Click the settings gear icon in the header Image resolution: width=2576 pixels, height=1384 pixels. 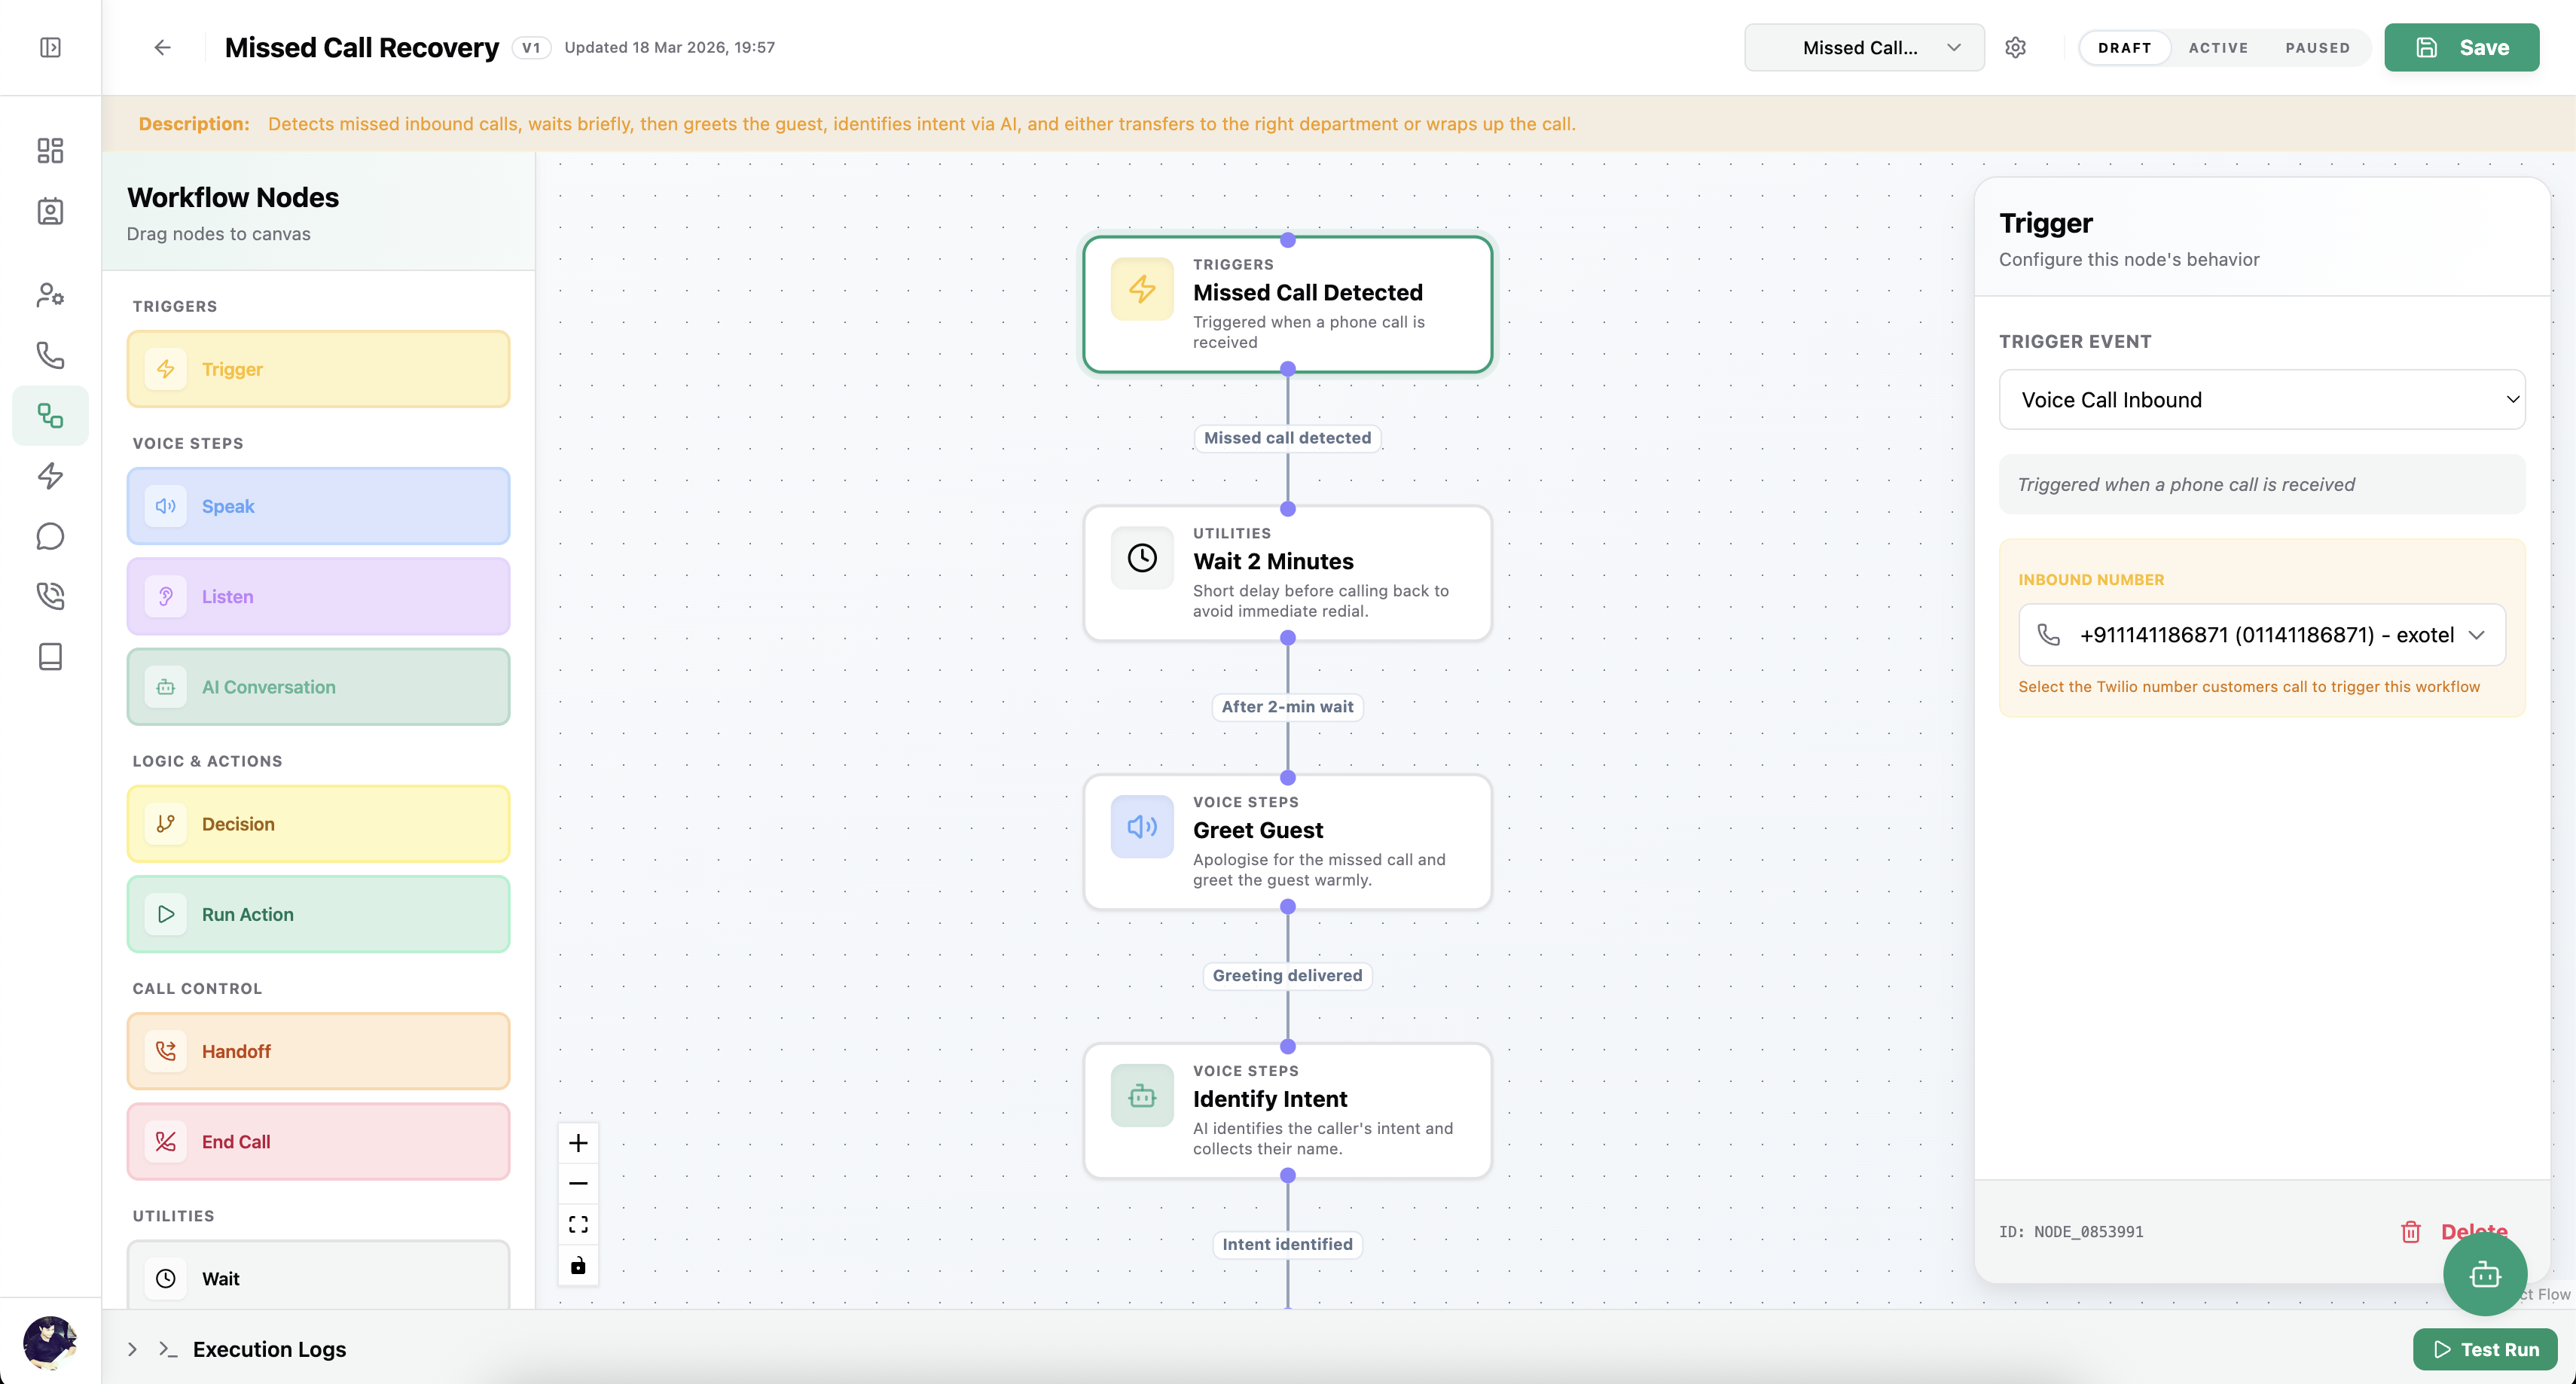(2015, 47)
